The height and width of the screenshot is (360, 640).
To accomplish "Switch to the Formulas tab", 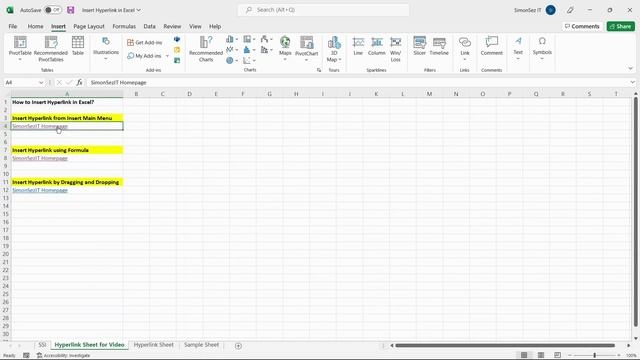I will [124, 26].
